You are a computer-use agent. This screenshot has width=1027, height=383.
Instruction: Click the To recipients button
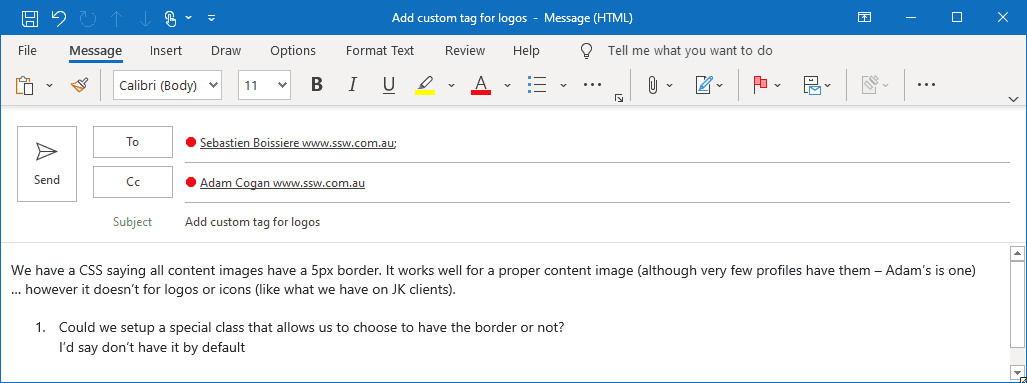click(133, 142)
